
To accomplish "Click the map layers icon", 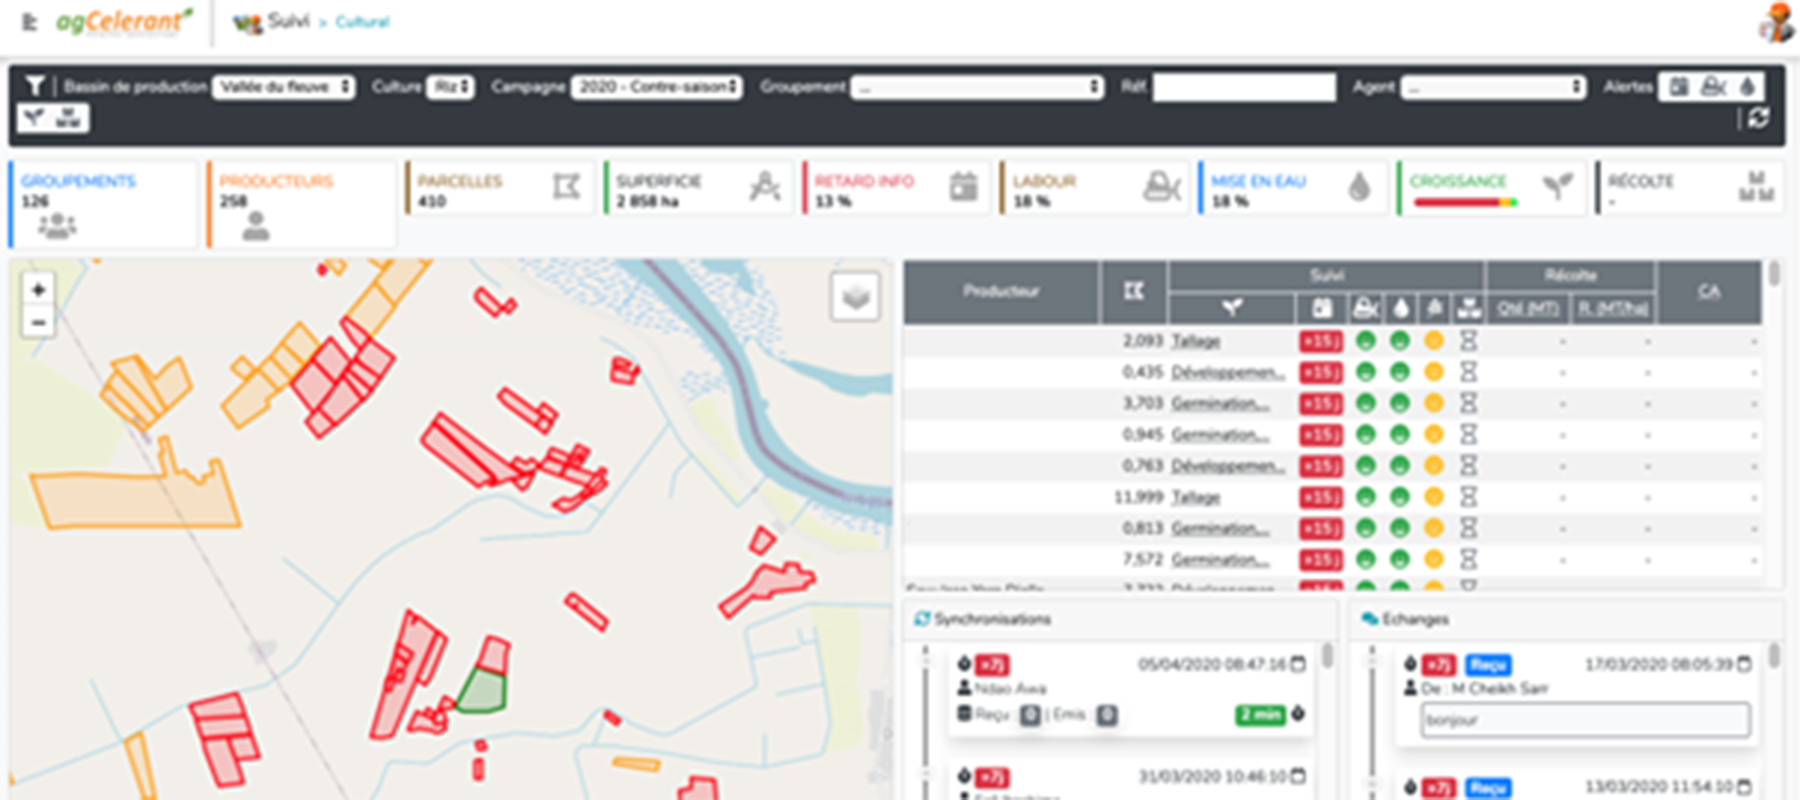I will 855,297.
